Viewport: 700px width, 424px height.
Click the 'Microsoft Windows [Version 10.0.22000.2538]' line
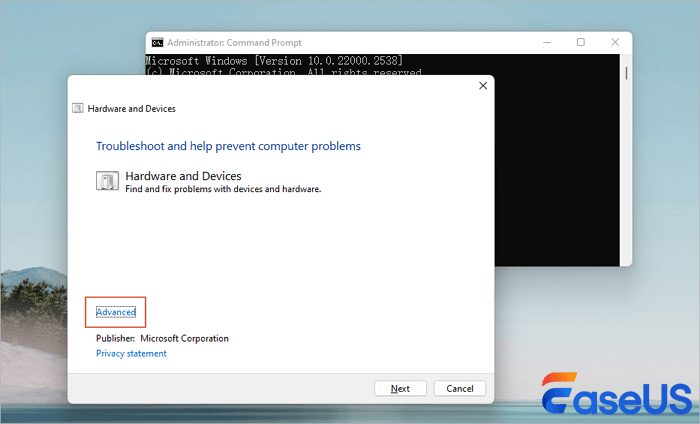(x=274, y=61)
